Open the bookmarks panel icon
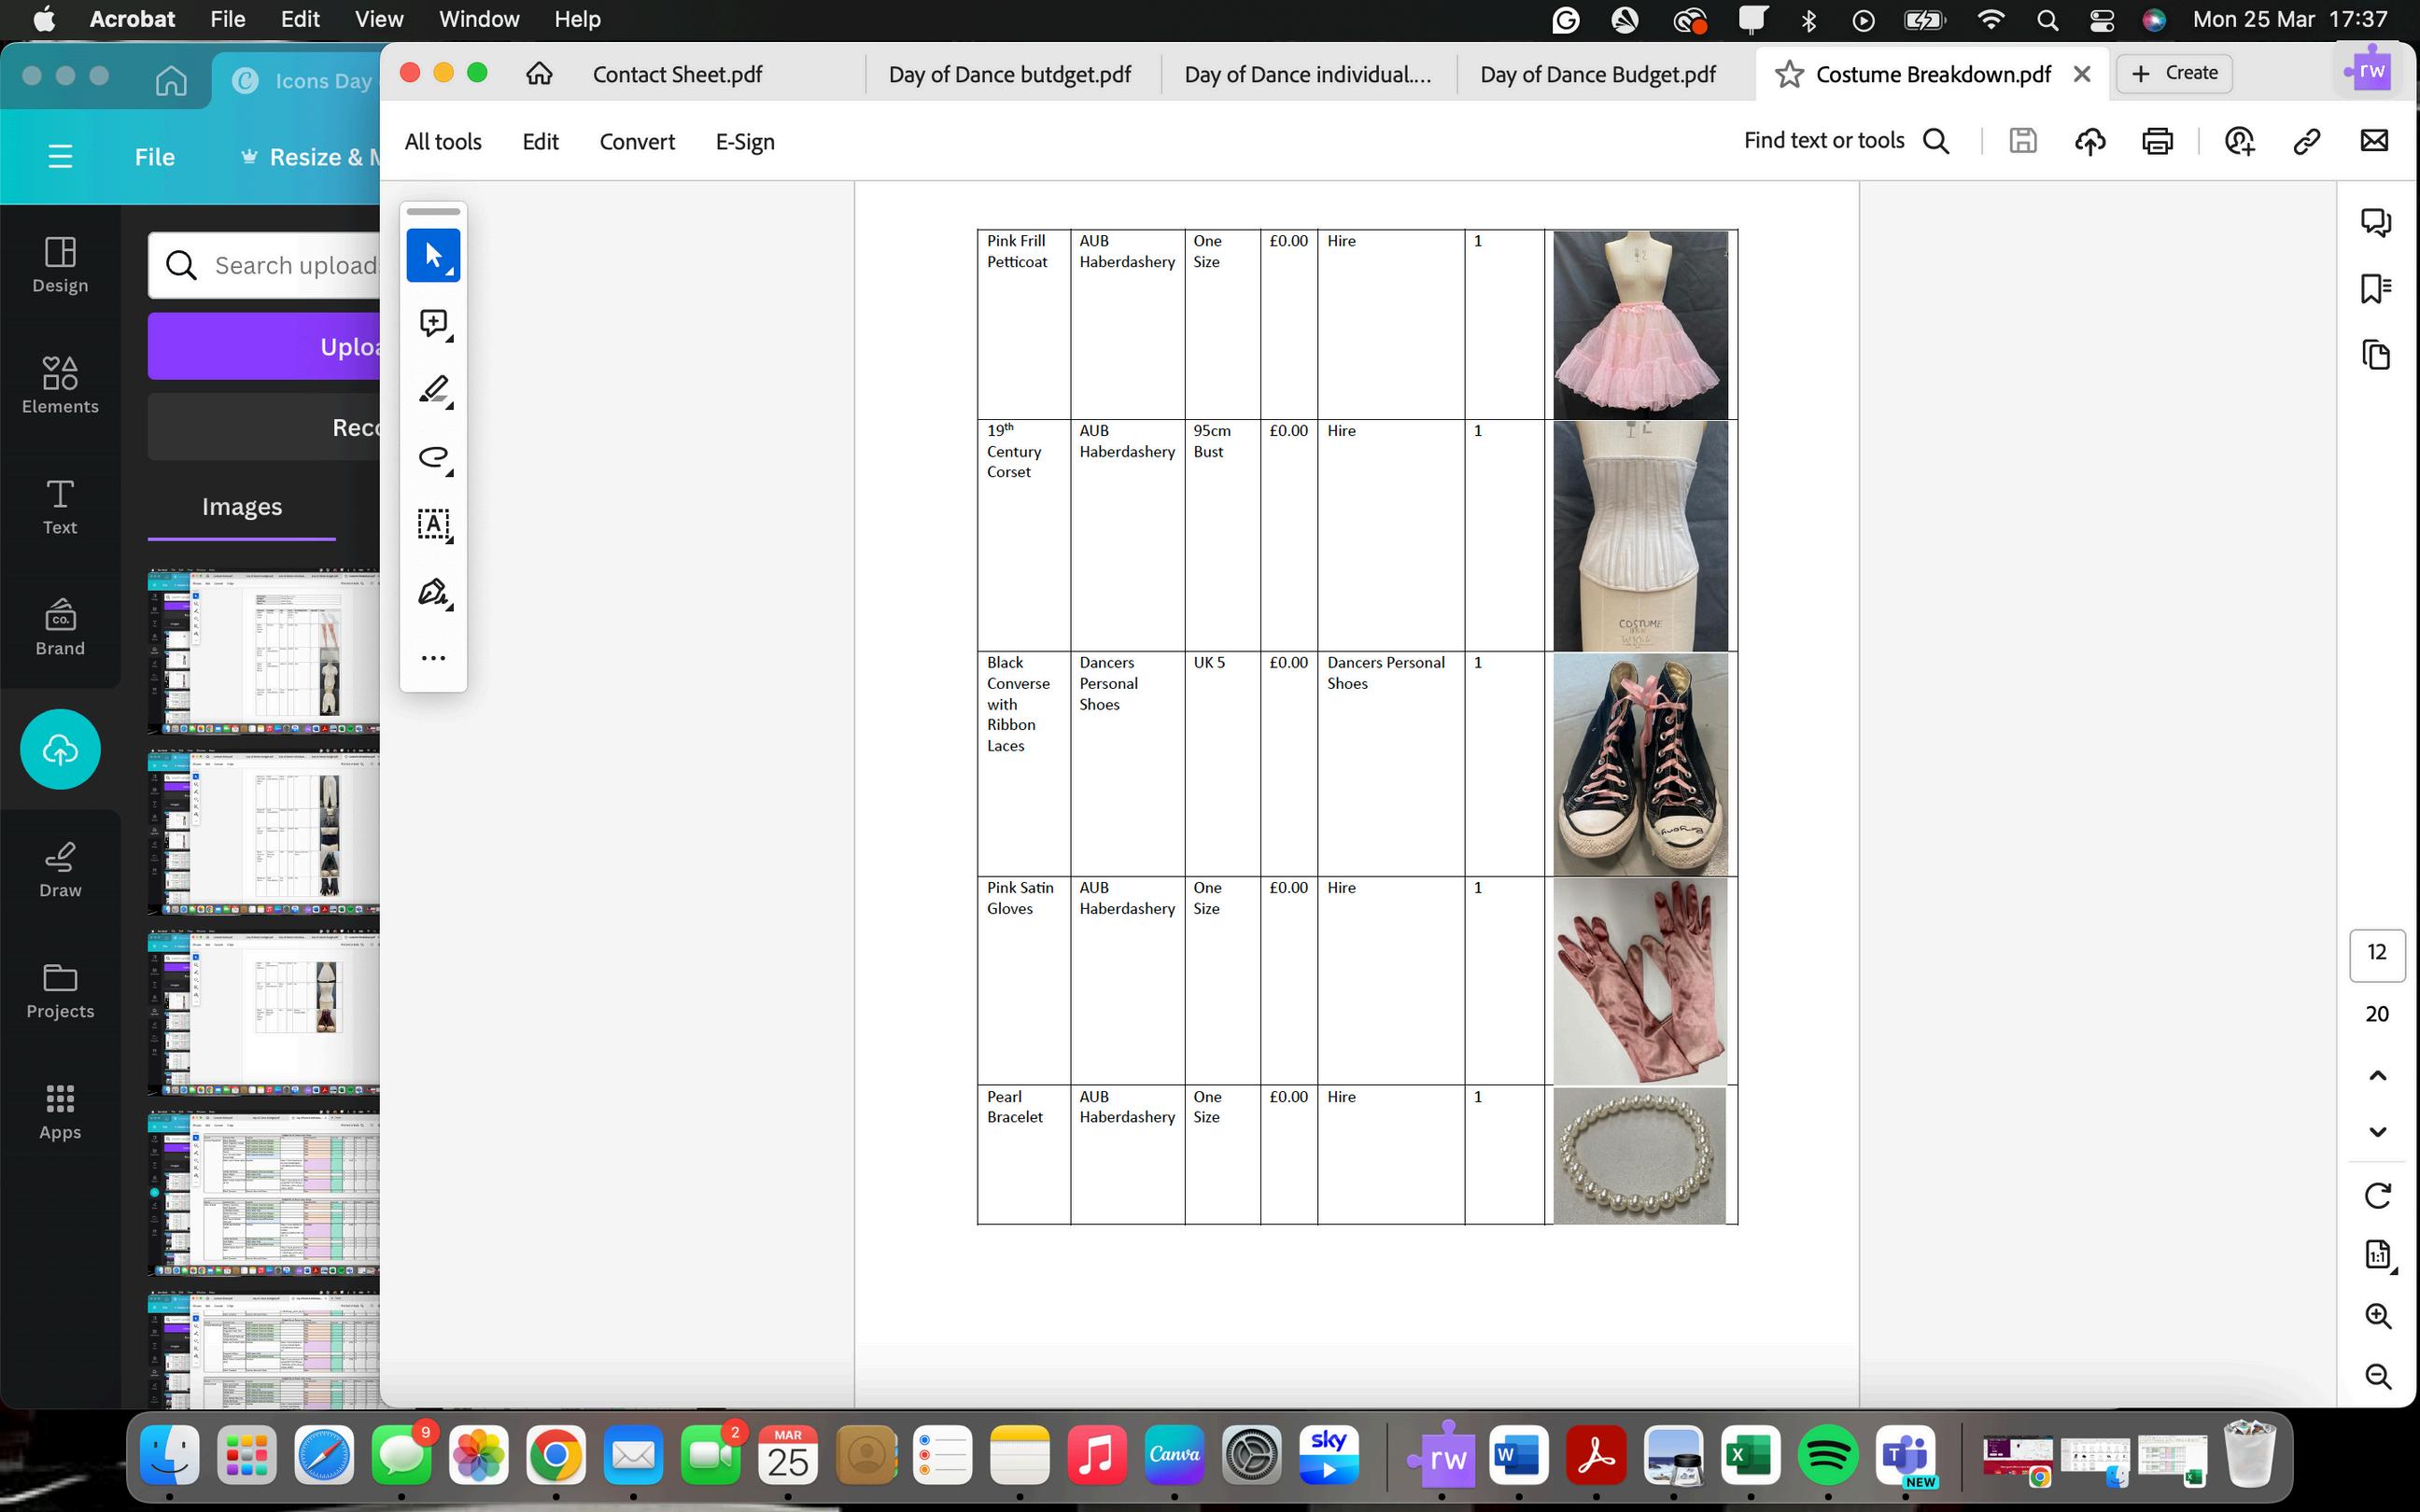2420x1512 pixels. point(2375,289)
